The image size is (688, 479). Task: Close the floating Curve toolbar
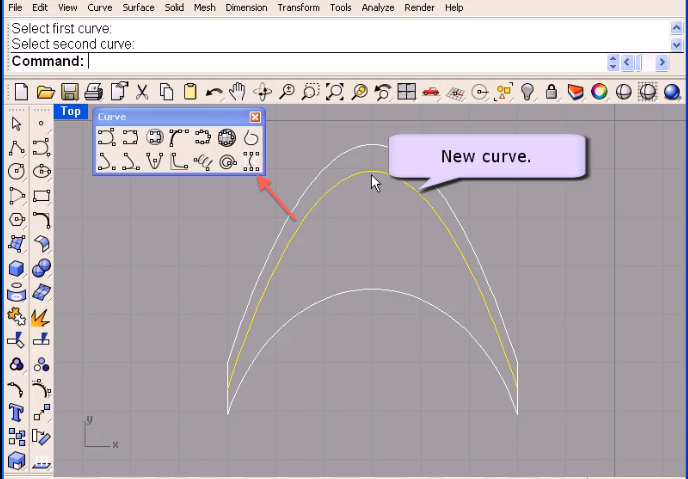click(255, 117)
